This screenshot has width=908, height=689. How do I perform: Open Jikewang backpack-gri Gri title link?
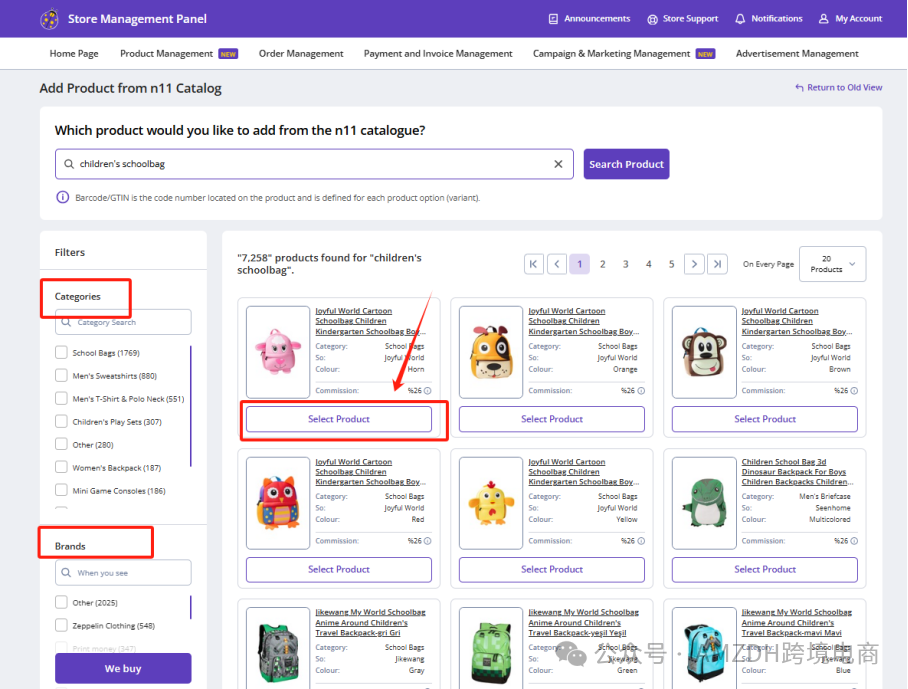pos(371,622)
